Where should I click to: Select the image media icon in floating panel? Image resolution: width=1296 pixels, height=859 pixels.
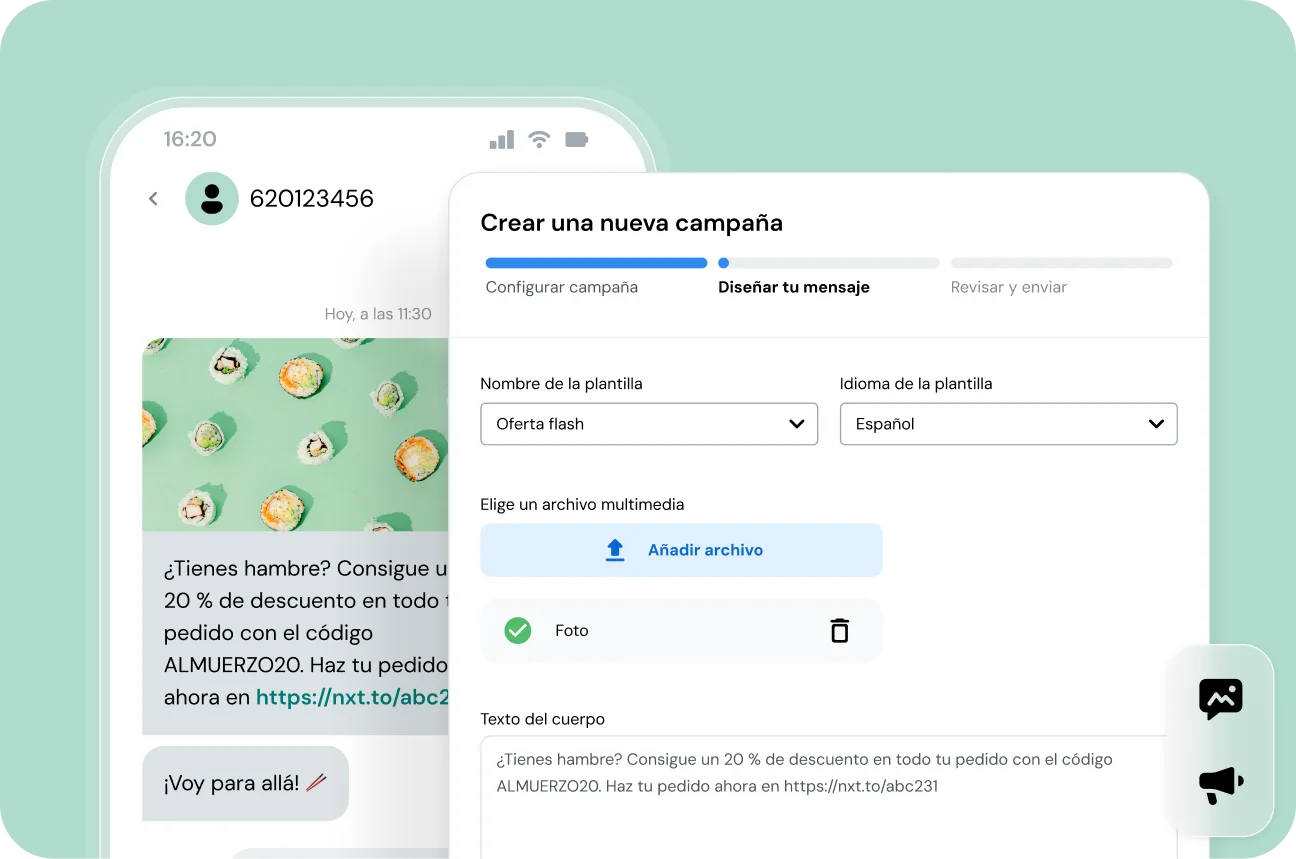coord(1220,699)
